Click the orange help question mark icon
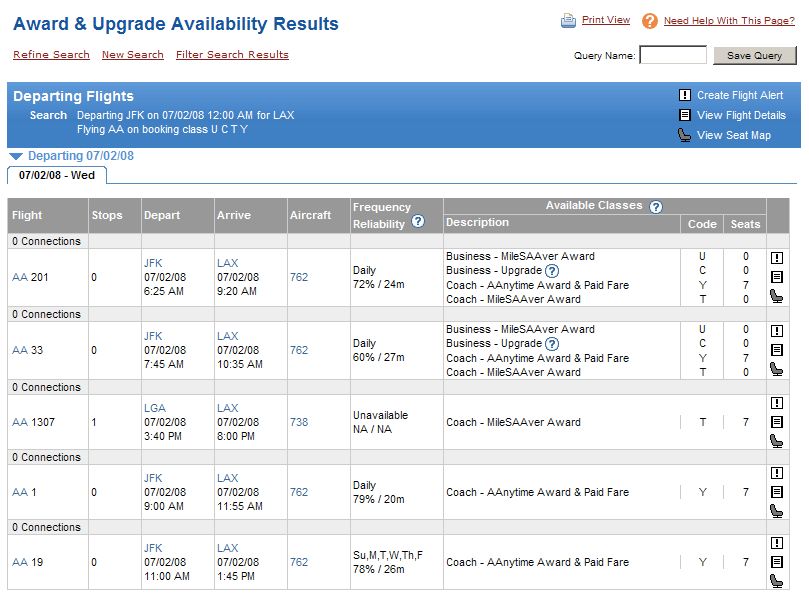 [x=650, y=21]
